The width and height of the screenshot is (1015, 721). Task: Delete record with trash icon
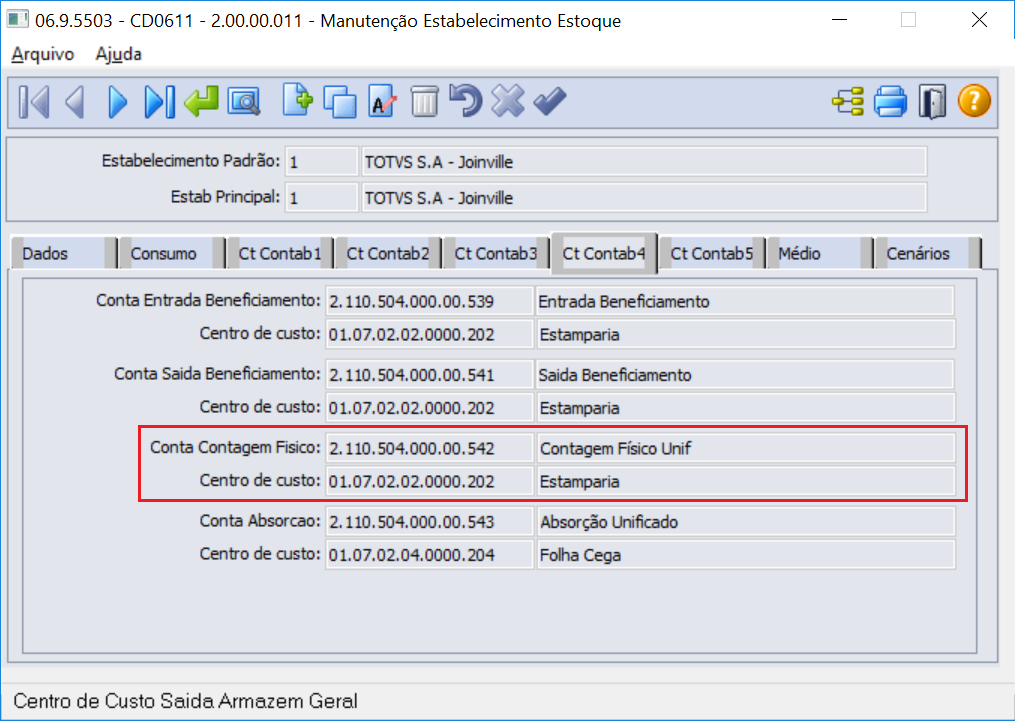[x=425, y=102]
